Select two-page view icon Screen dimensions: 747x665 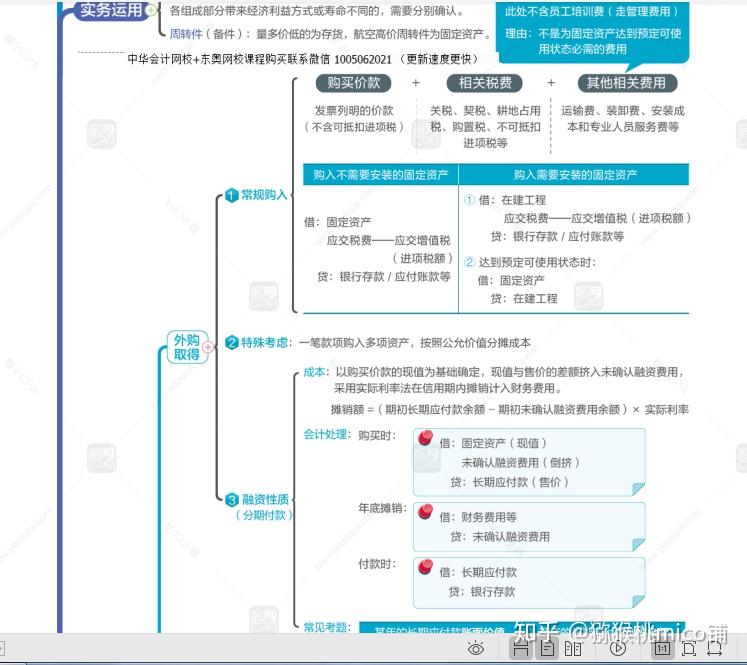[573, 648]
